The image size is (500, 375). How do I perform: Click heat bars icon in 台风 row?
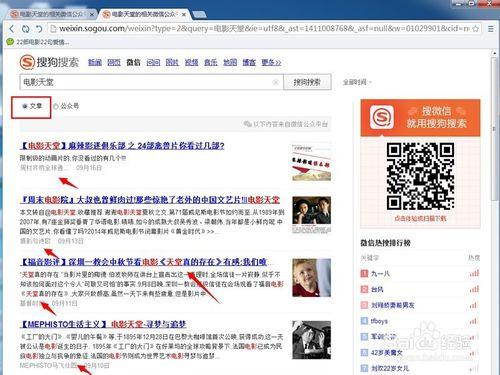coord(474,289)
